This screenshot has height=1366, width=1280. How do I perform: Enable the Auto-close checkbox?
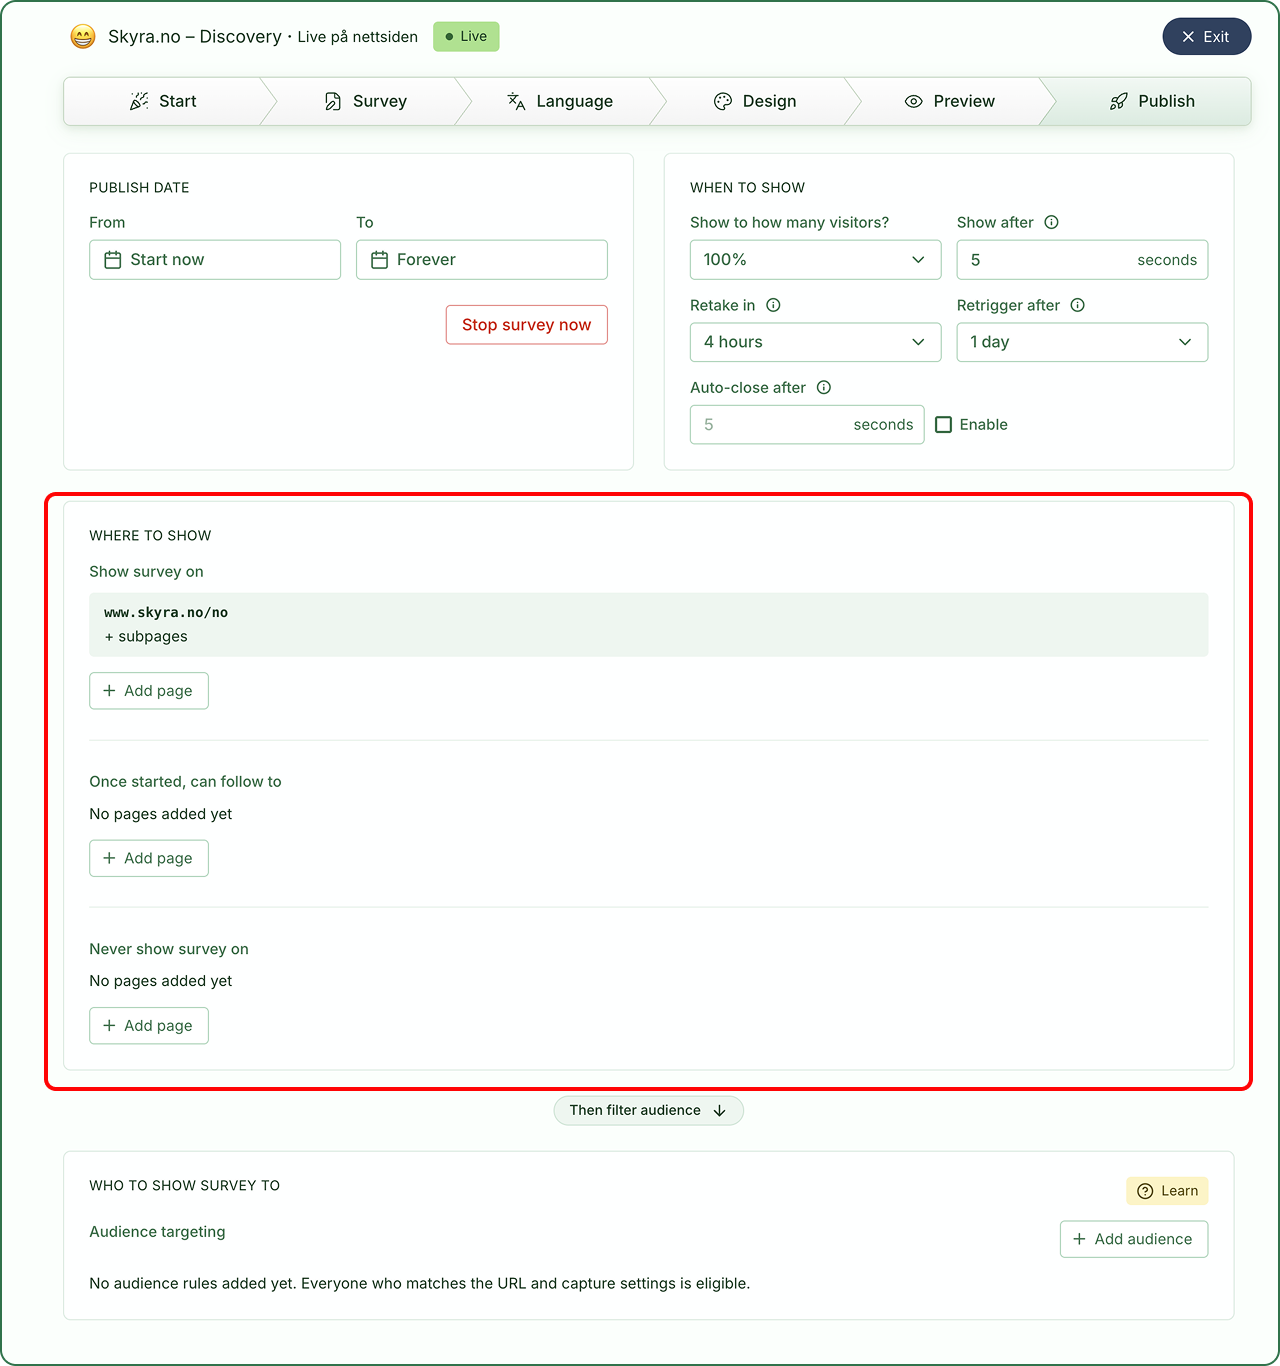943,425
